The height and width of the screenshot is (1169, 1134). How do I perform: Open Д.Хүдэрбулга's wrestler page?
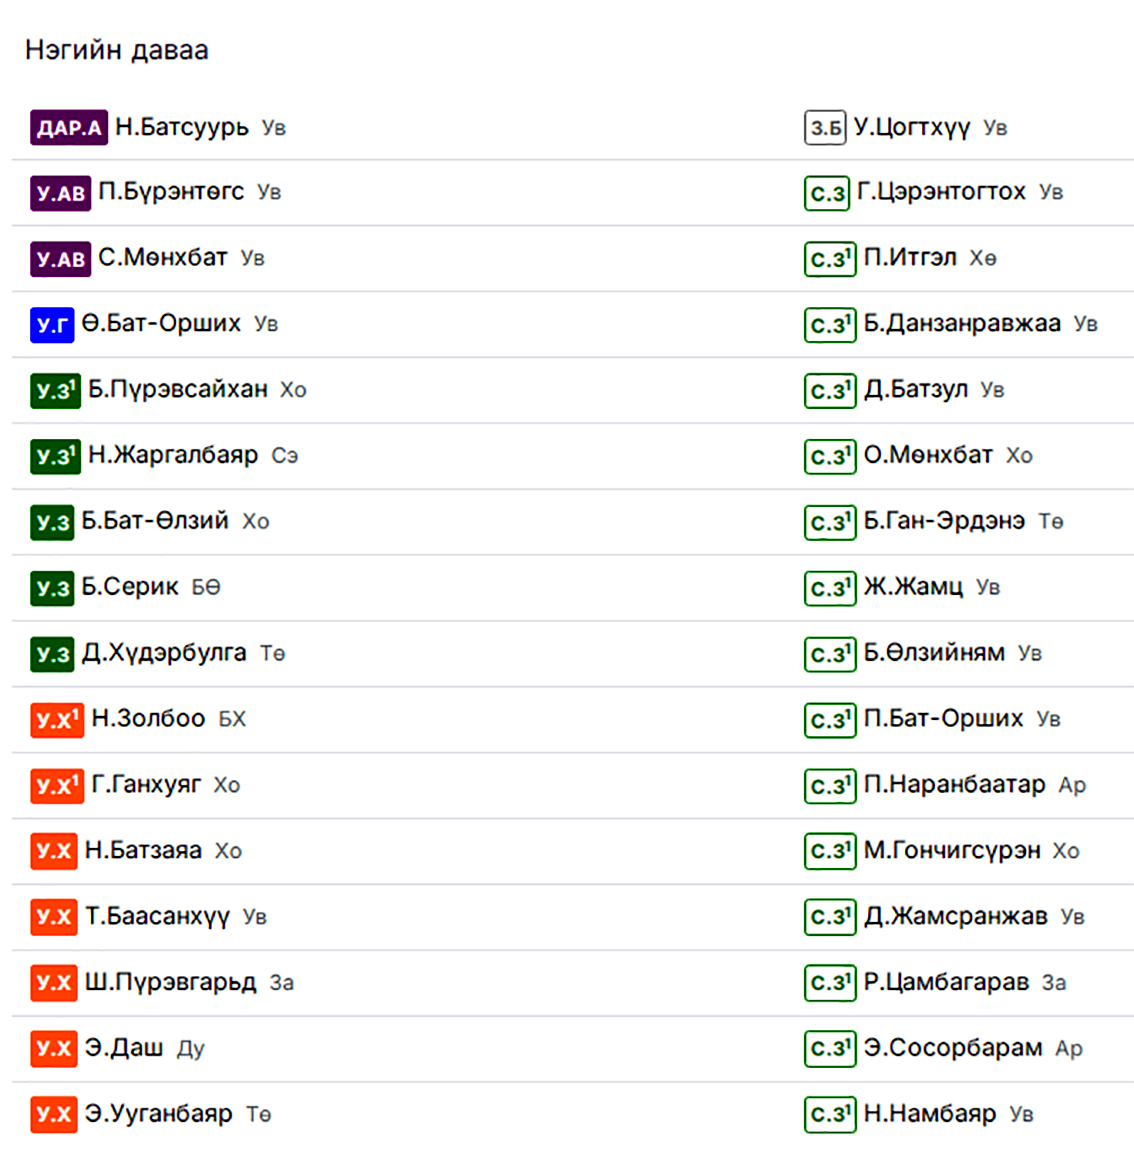(164, 653)
